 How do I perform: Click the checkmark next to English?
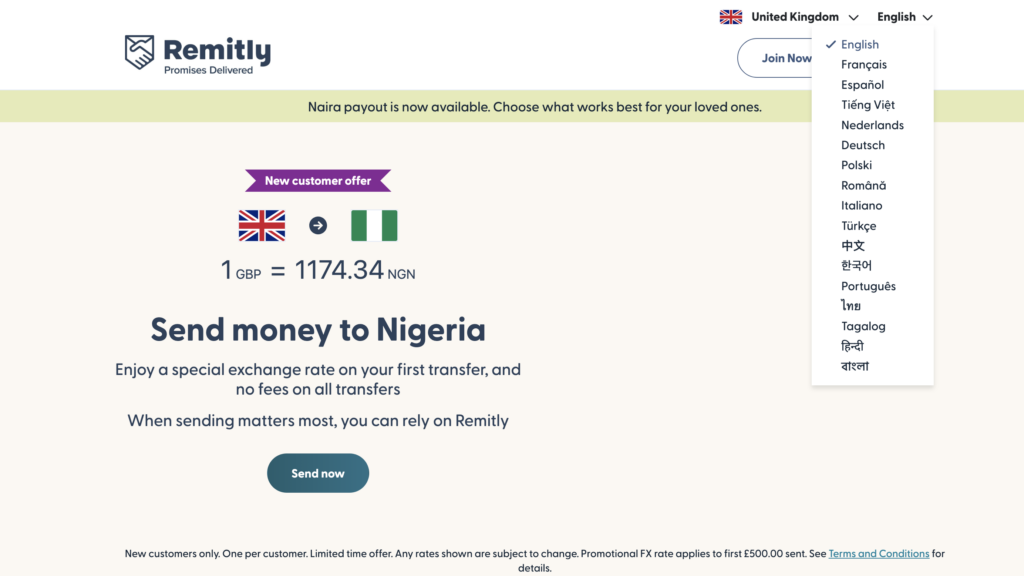pyautogui.click(x=830, y=44)
